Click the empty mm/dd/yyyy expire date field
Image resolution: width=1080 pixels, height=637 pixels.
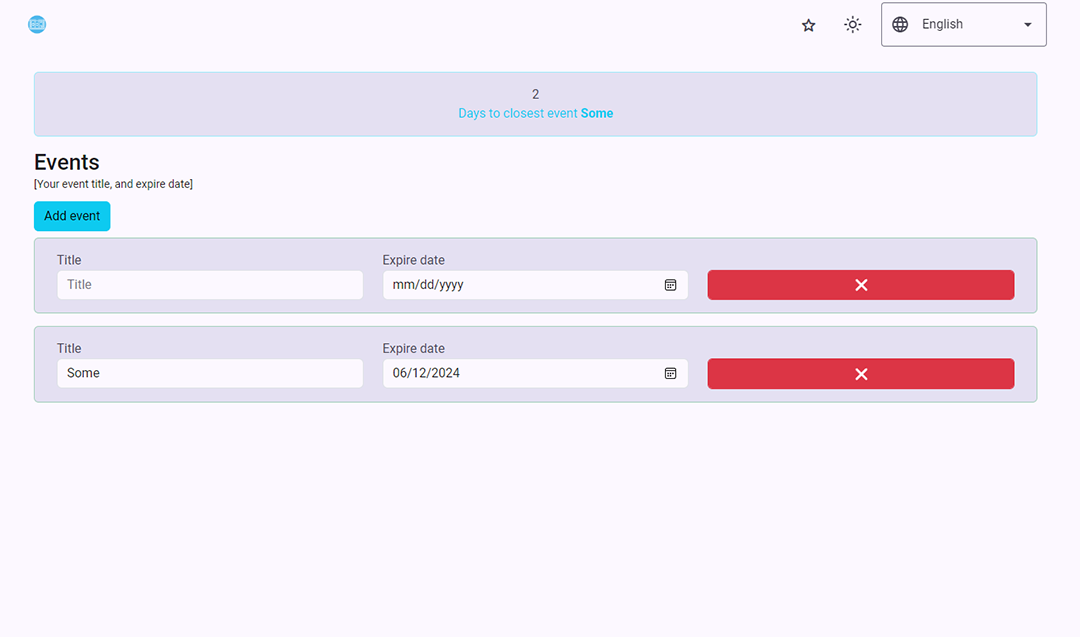coord(520,285)
